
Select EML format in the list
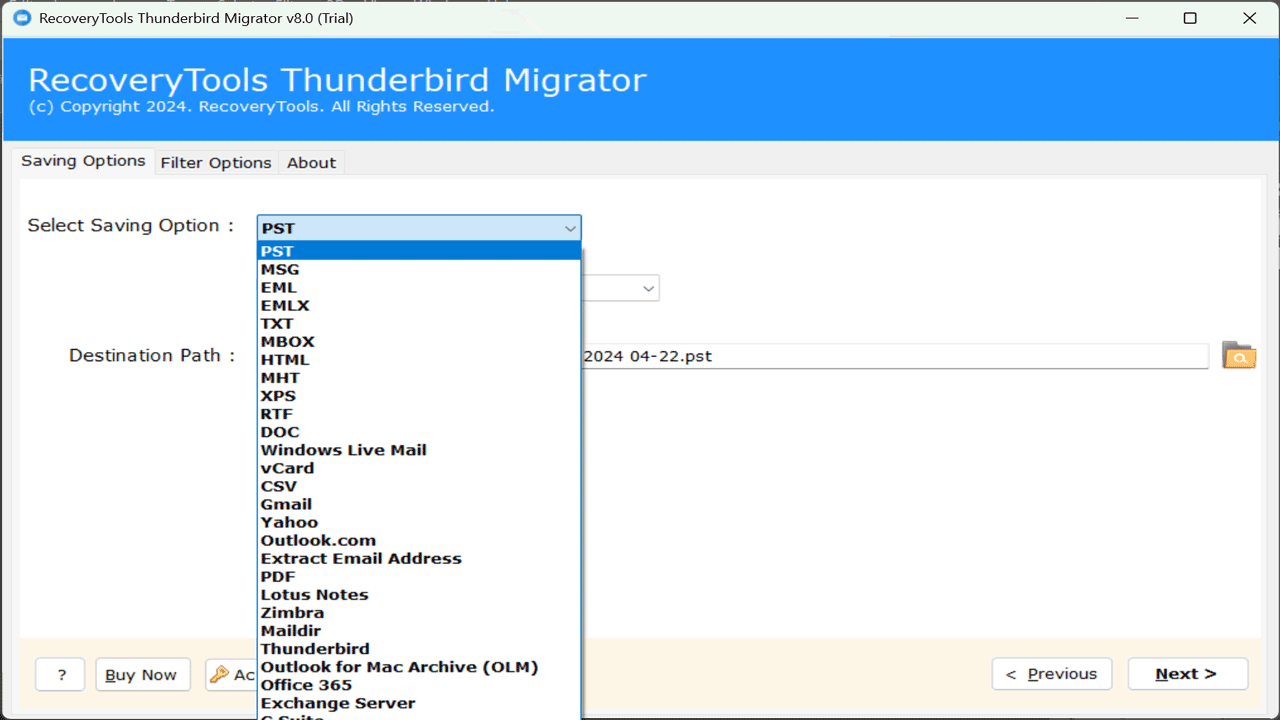point(419,287)
